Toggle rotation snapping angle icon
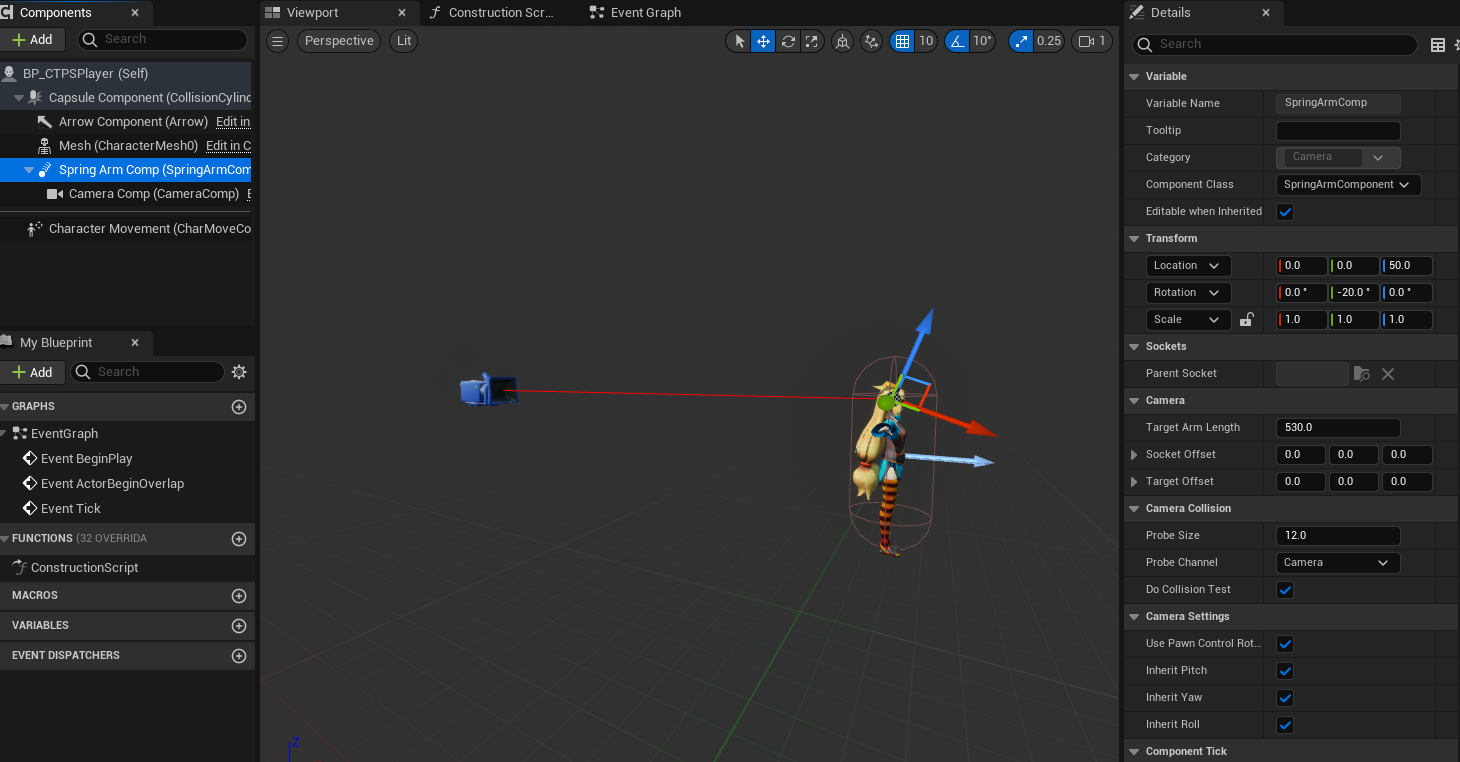Screen dimensions: 1460x762 coord(957,41)
